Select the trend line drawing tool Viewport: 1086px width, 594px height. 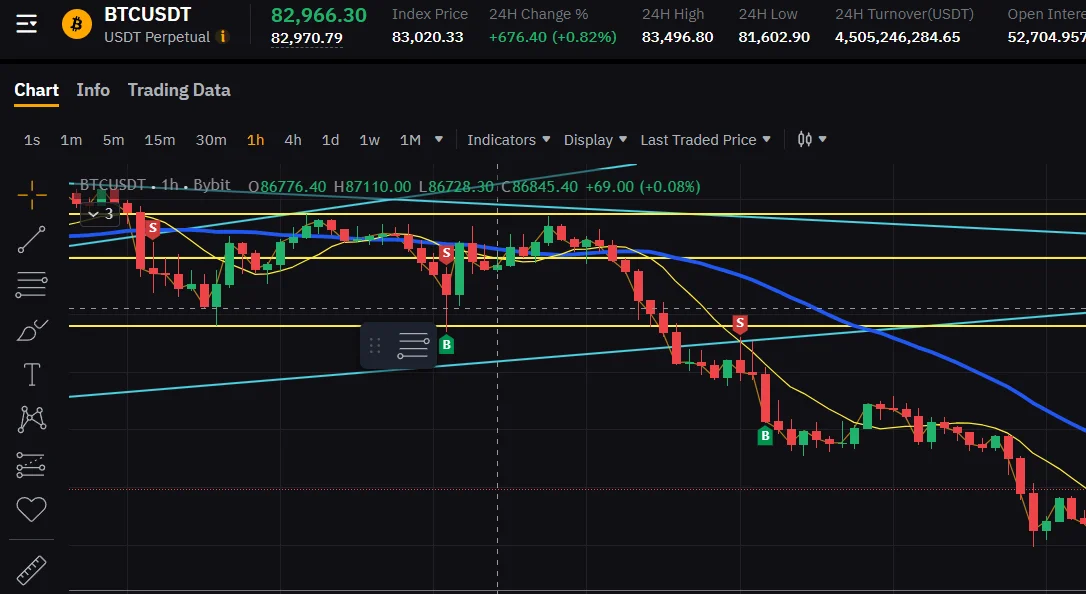(x=32, y=240)
